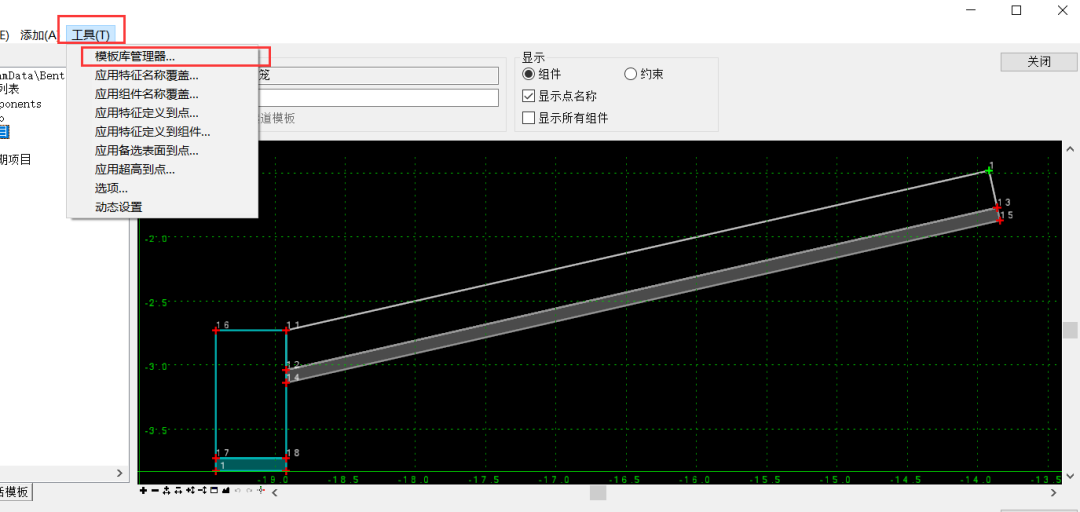Image resolution: width=1080 pixels, height=512 pixels.
Task: Click the grayed undo arrow icon
Action: [x=238, y=490]
